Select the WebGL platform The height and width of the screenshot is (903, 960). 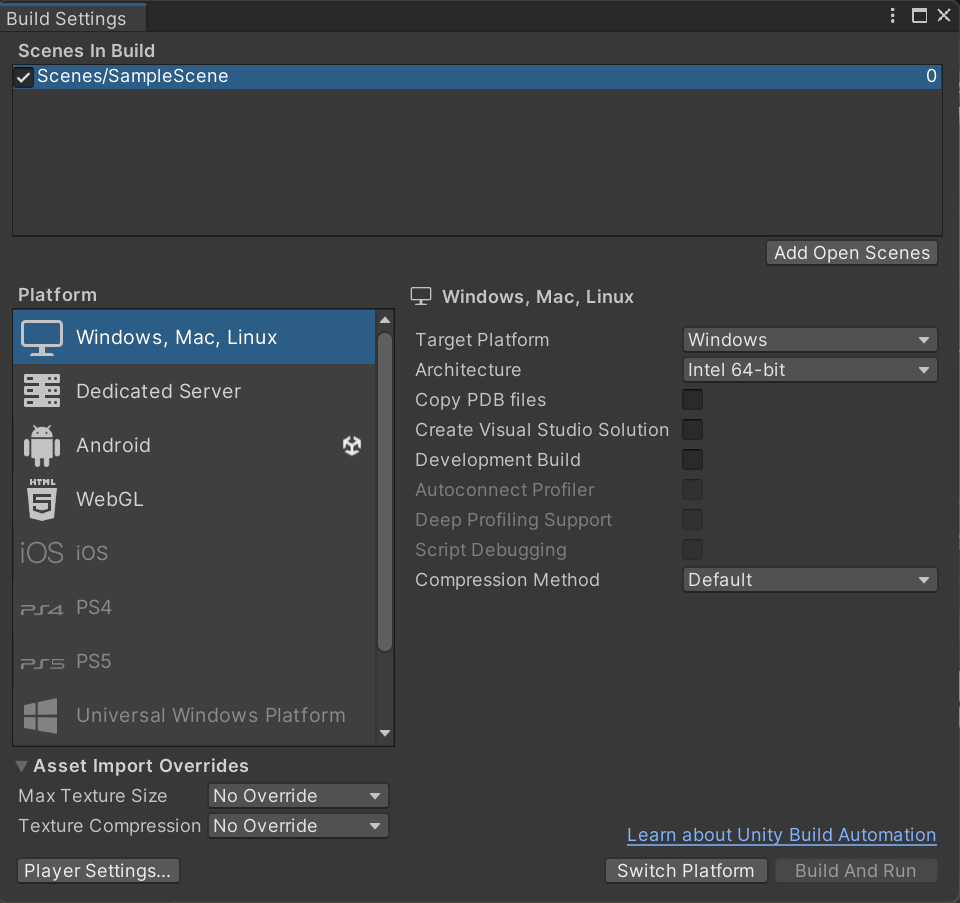(x=194, y=499)
